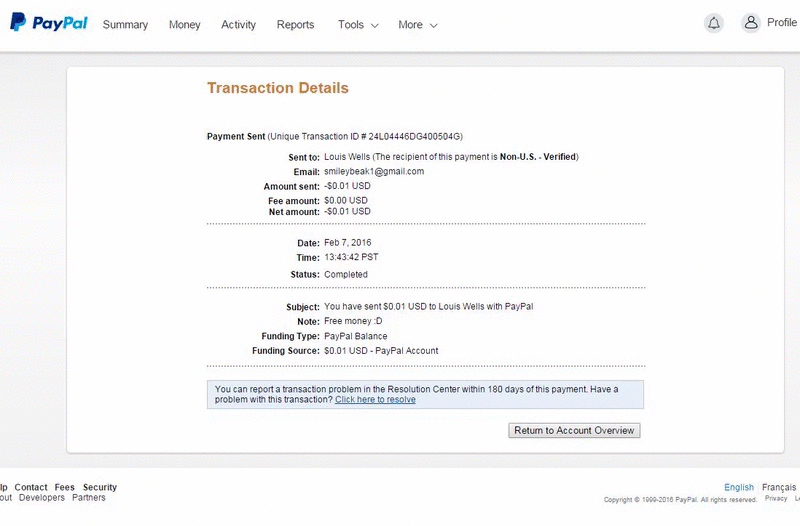
Task: Click the copyright notice text
Action: click(680, 499)
